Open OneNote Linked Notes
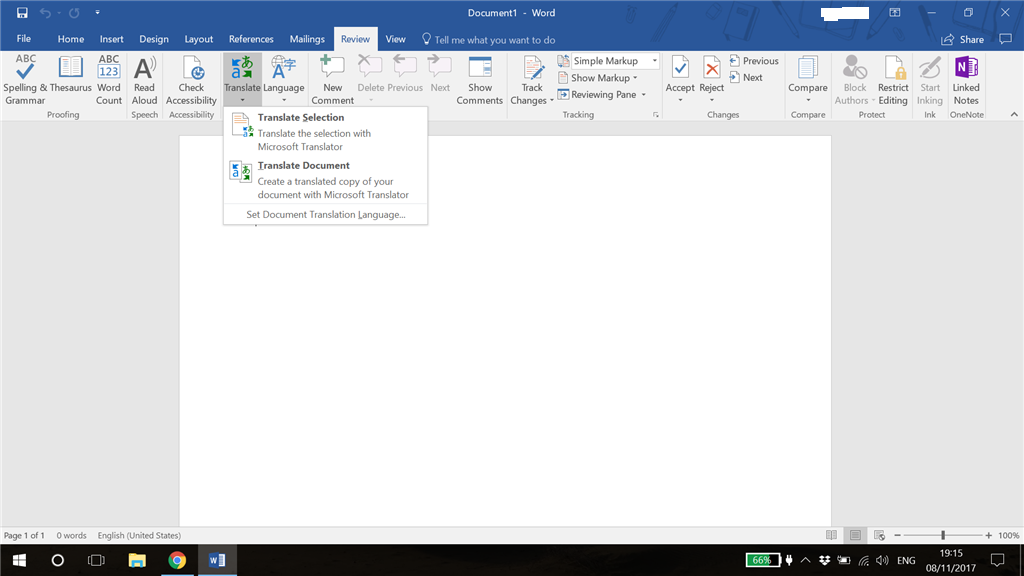1024x576 pixels. [x=966, y=80]
